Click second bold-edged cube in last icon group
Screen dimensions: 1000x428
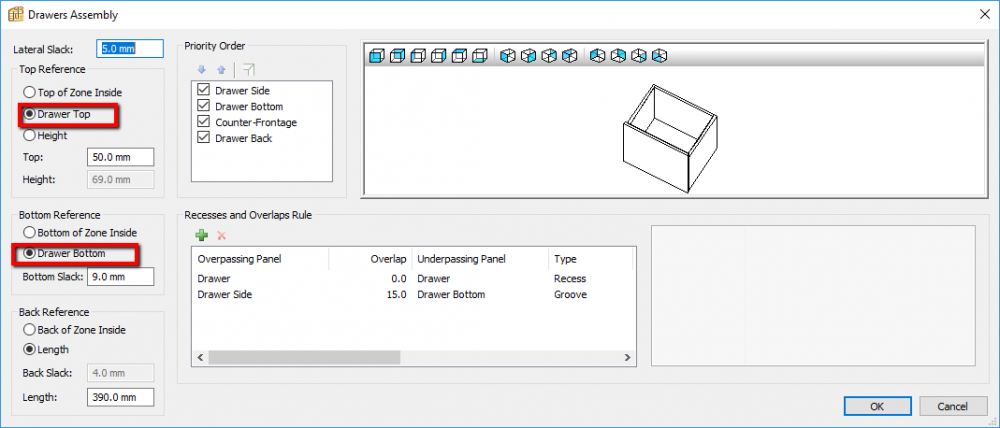(618, 56)
